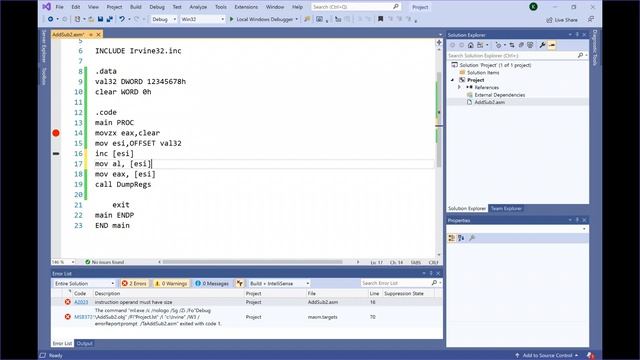The height and width of the screenshot is (360, 640).
Task: Collapse the Project node in Solution Explorer
Action: (452, 80)
